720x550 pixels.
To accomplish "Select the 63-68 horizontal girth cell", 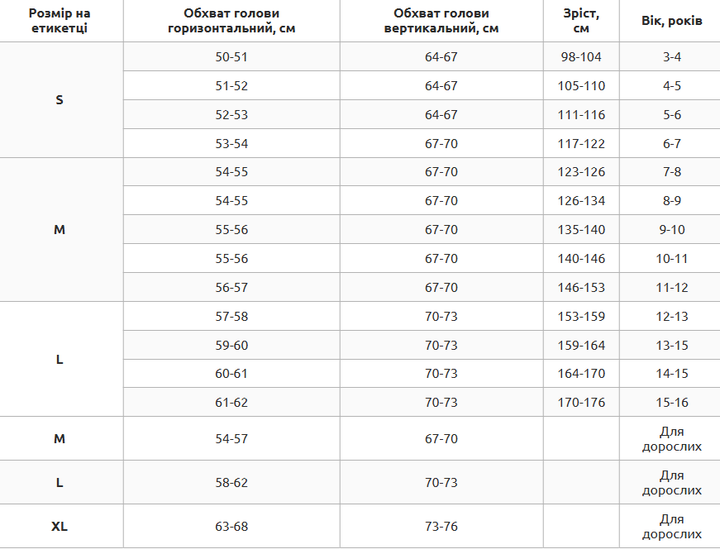I will (231, 526).
